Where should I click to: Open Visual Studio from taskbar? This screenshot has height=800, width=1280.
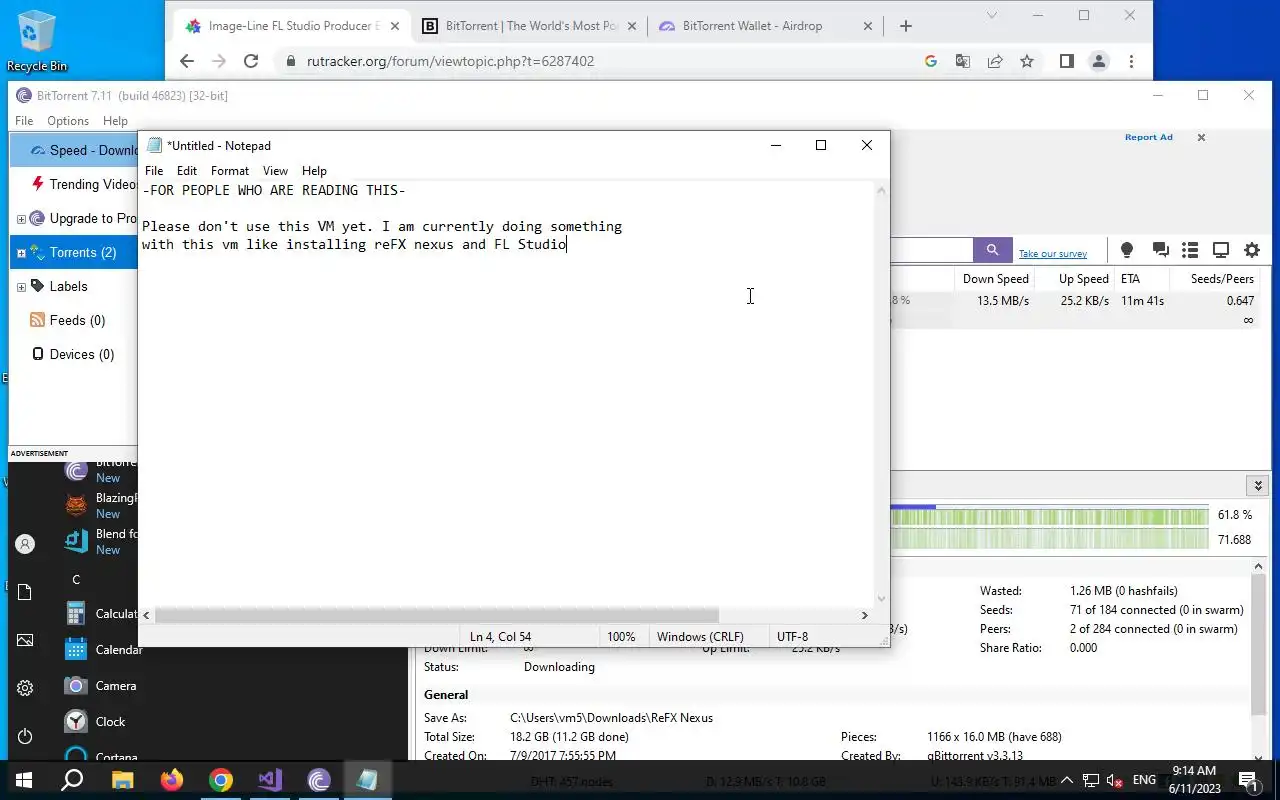point(270,780)
